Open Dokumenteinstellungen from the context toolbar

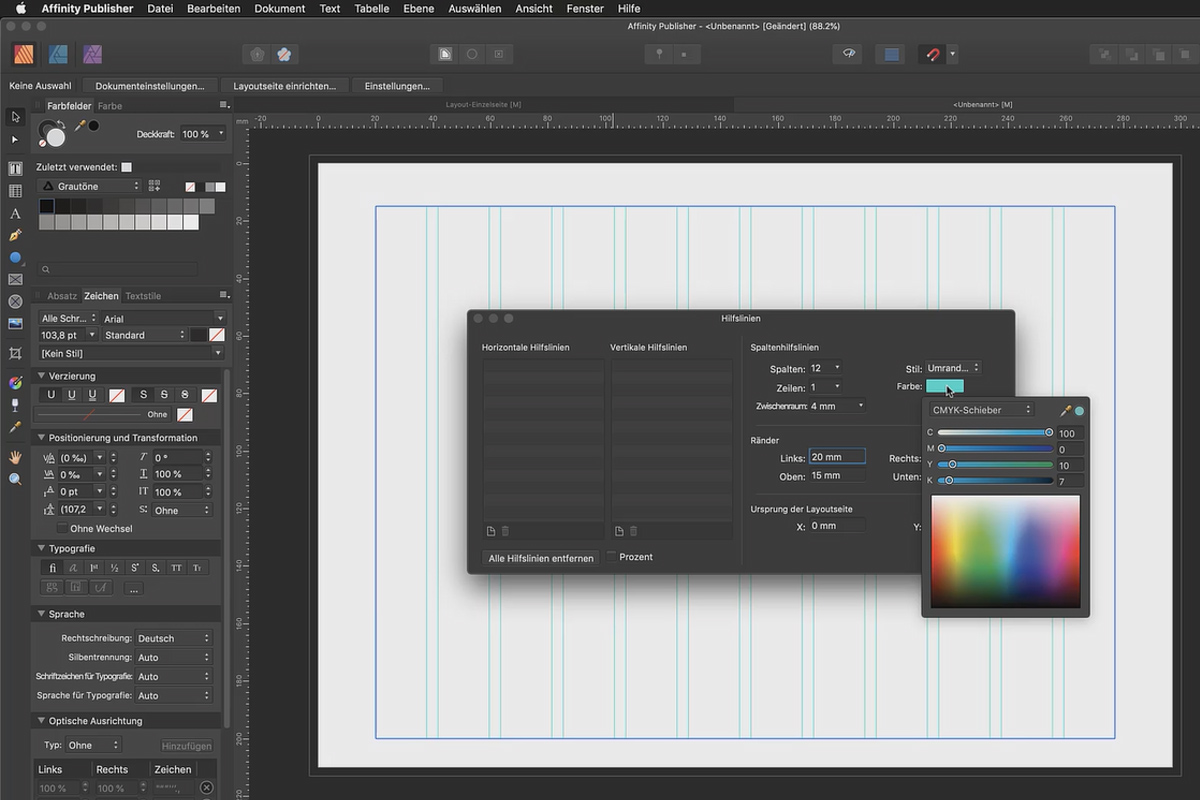(151, 85)
